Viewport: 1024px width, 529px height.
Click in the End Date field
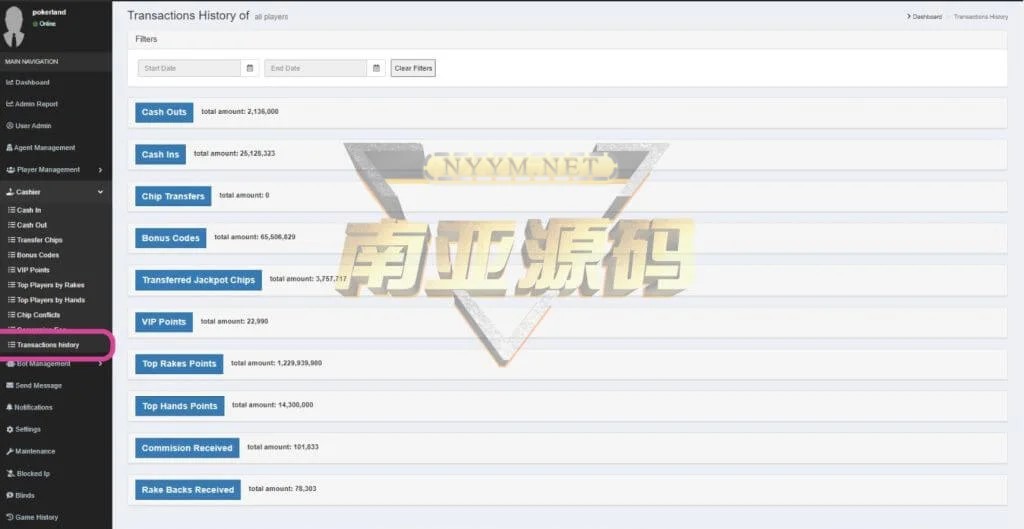[x=316, y=68]
